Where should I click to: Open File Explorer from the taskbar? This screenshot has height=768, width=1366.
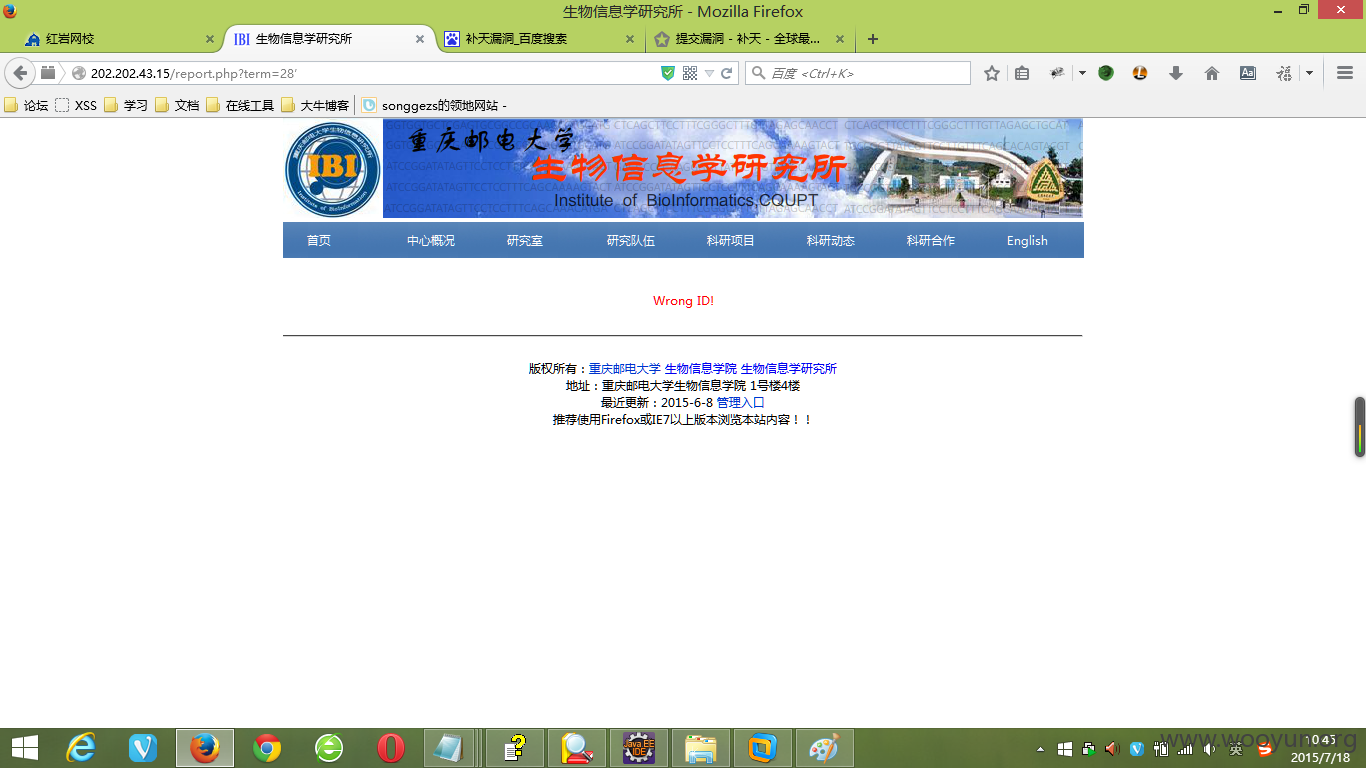[701, 748]
